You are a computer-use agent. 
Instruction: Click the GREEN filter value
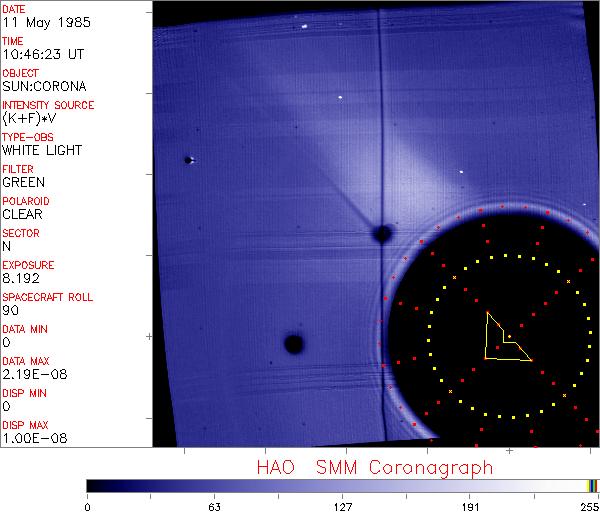23,182
